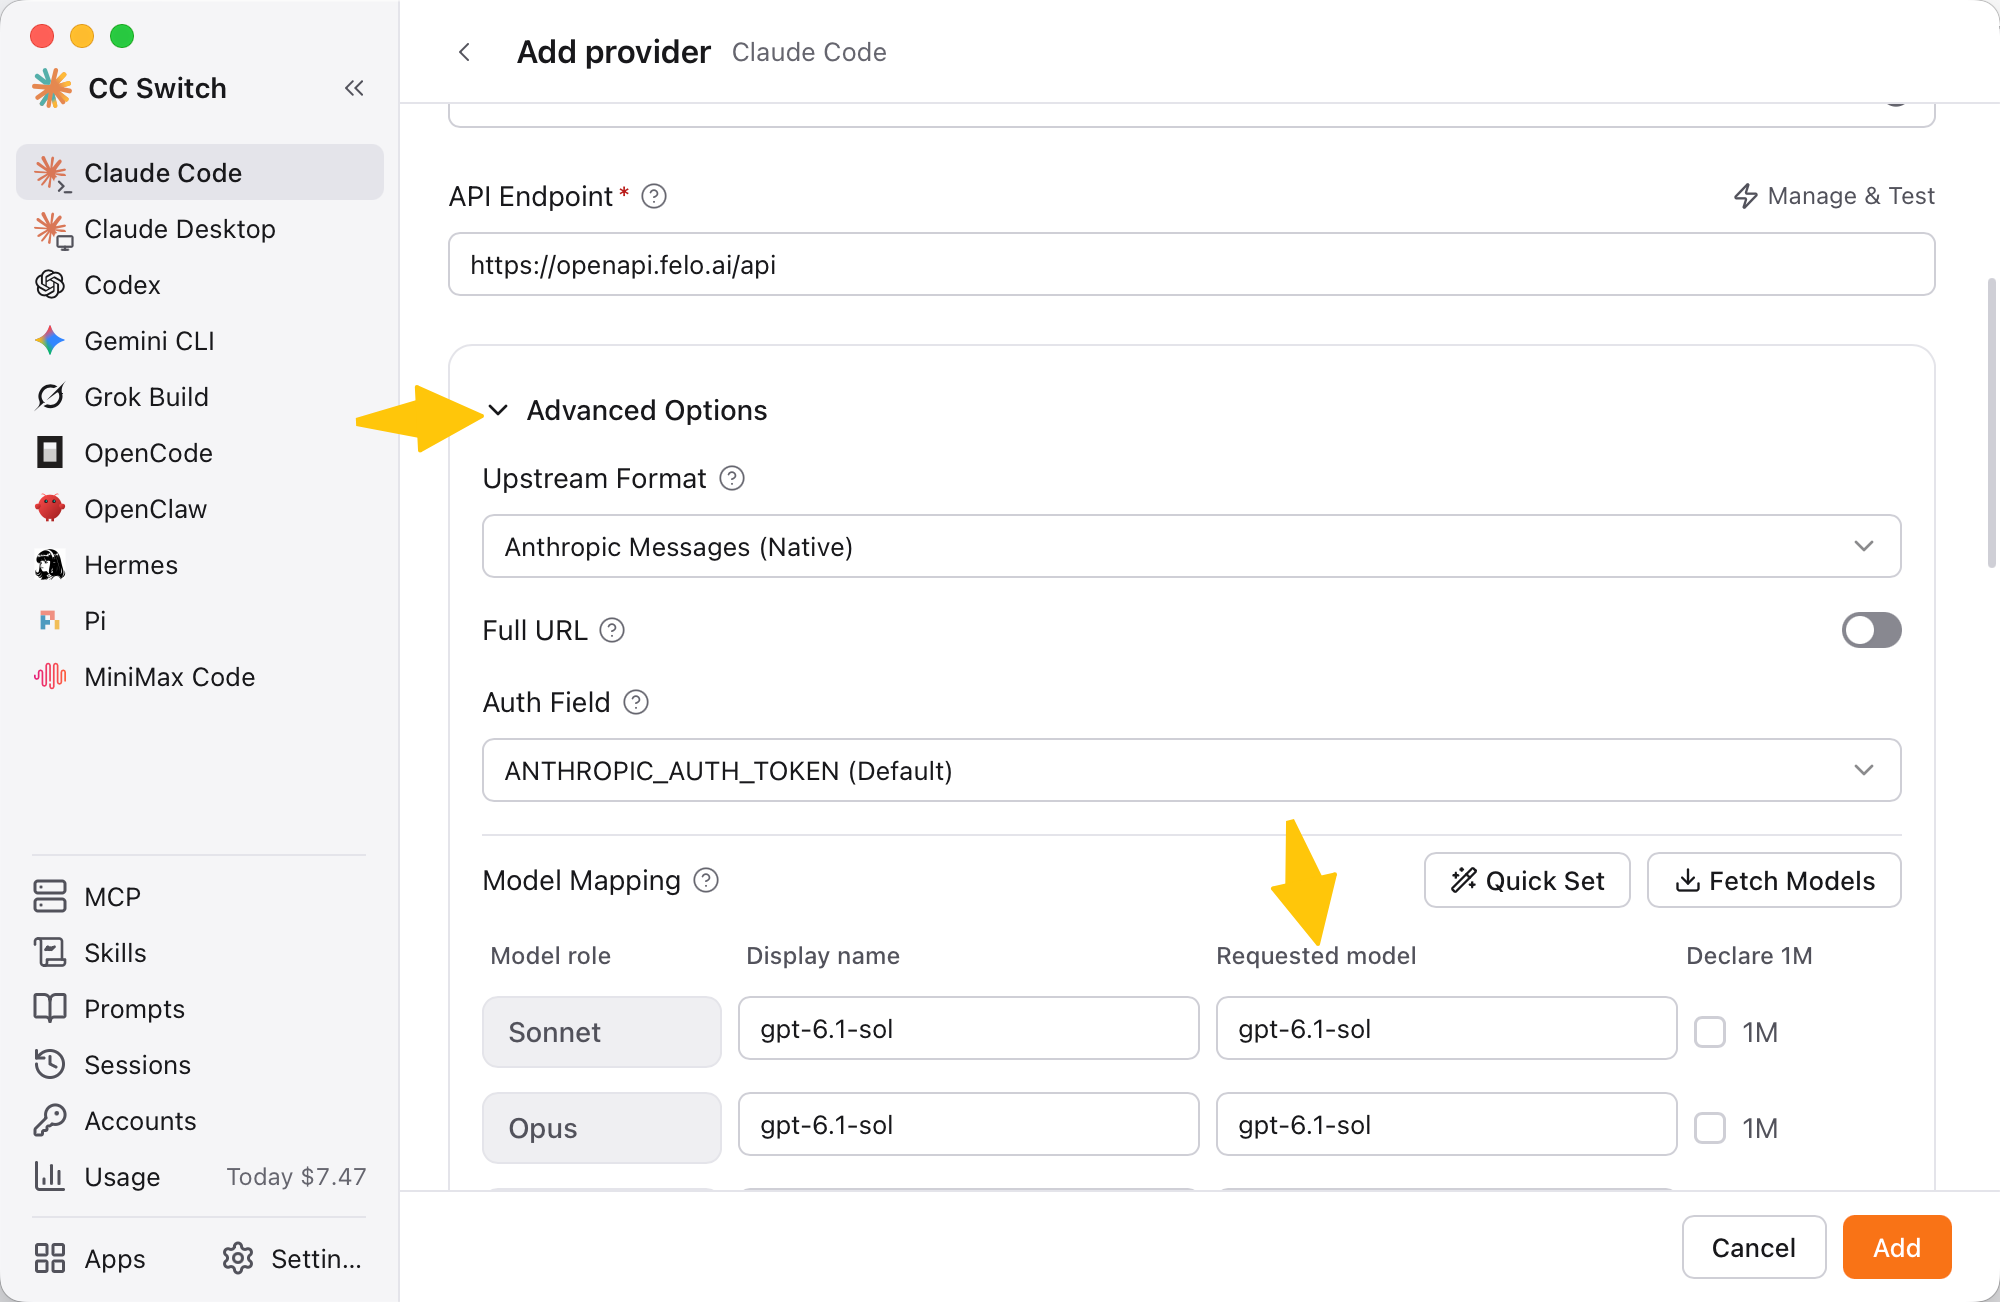The image size is (2000, 1302).
Task: Select the Gemini CLI icon in the sidebar
Action: 50,341
